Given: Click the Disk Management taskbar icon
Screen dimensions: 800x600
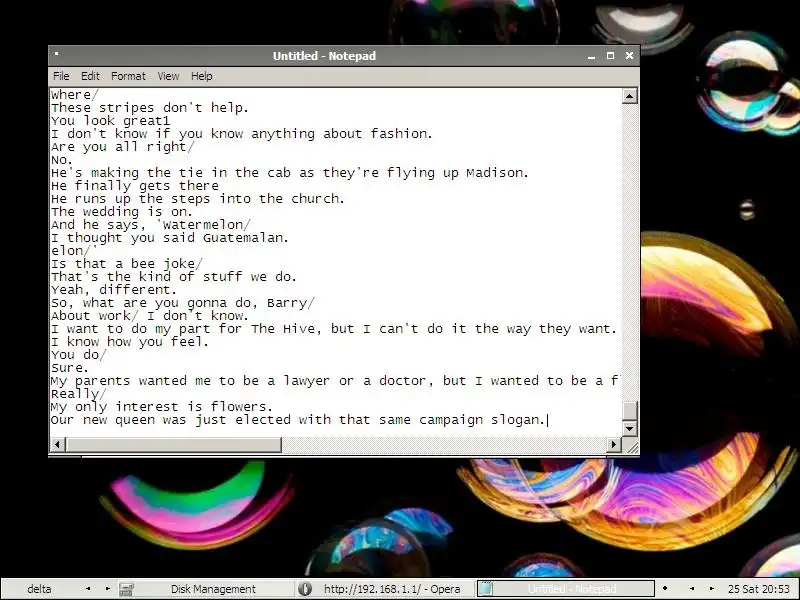Looking at the screenshot, I should click(126, 589).
